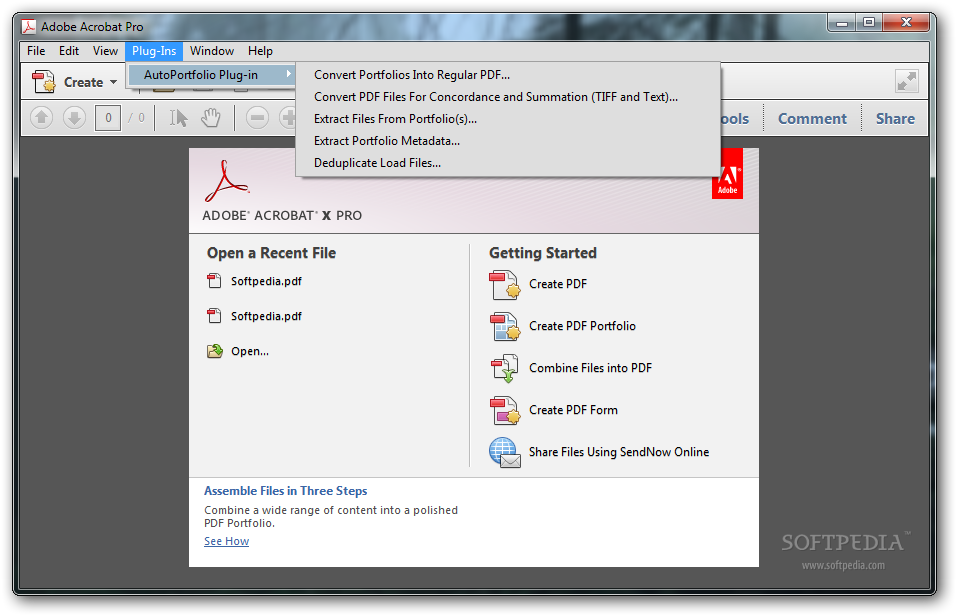Image resolution: width=957 pixels, height=616 pixels.
Task: Click the SendNow globe envelope icon
Action: point(505,452)
